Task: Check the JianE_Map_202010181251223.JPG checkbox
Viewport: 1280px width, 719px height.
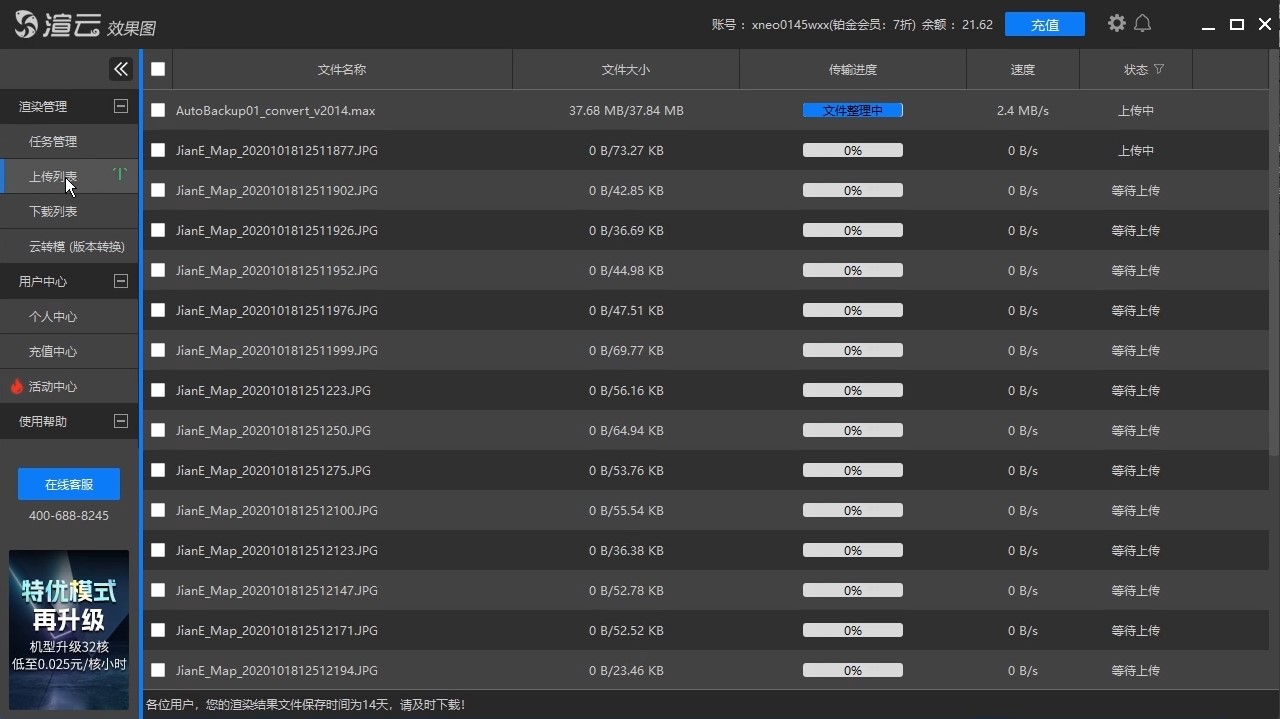Action: click(x=158, y=390)
